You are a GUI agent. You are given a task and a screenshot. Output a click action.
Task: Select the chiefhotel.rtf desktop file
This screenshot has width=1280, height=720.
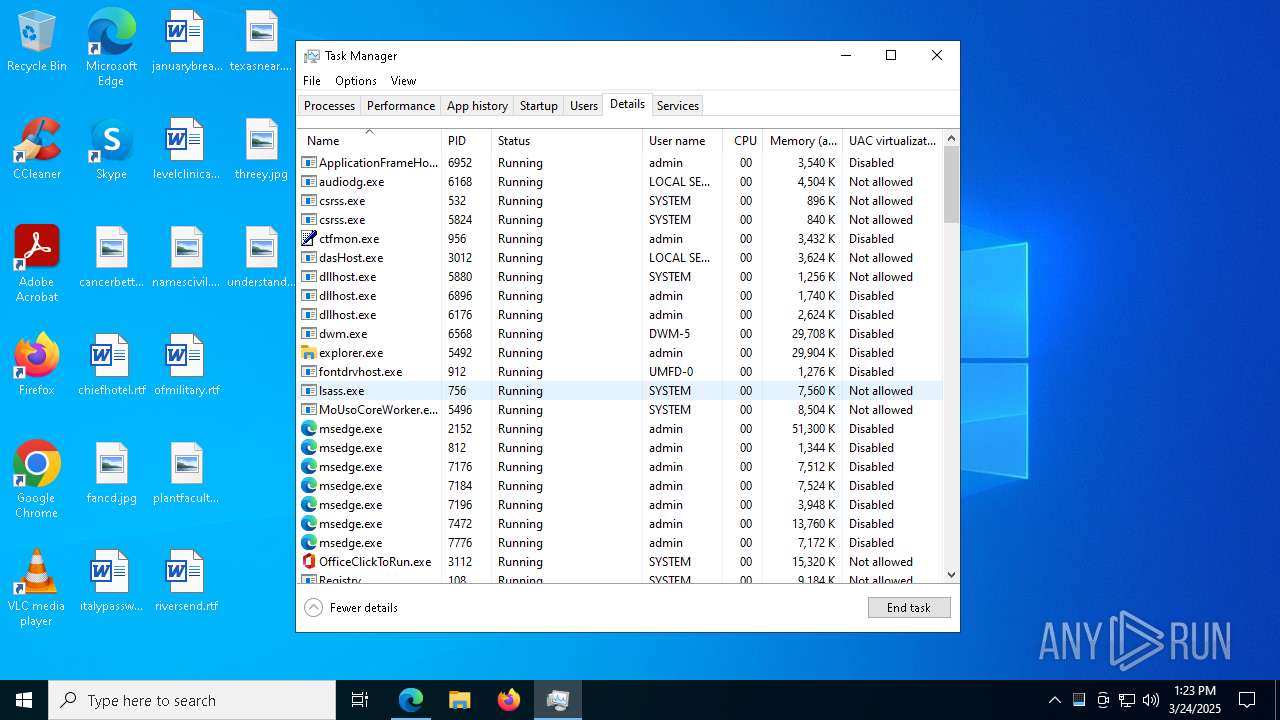(x=111, y=365)
